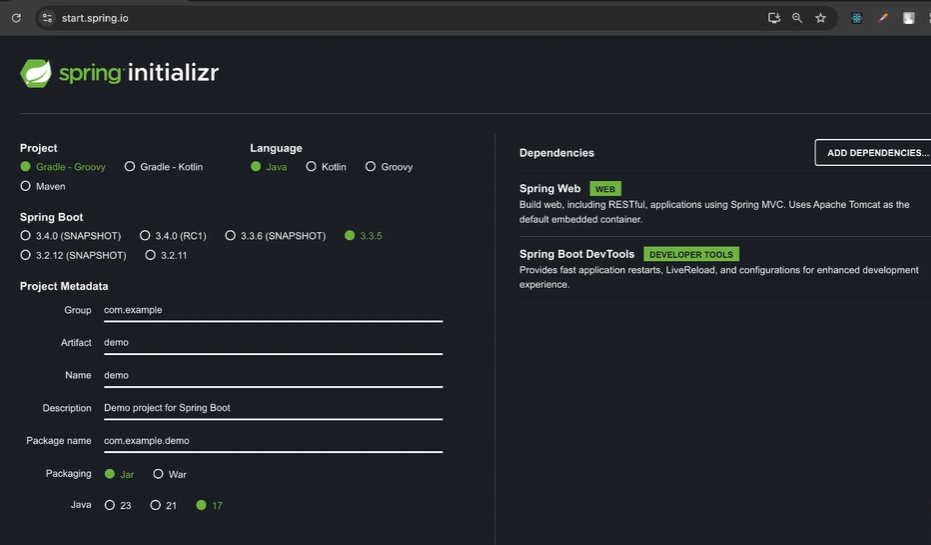Viewport: 931px width, 545px height.
Task: Click the DevTools description text
Action: click(x=719, y=277)
